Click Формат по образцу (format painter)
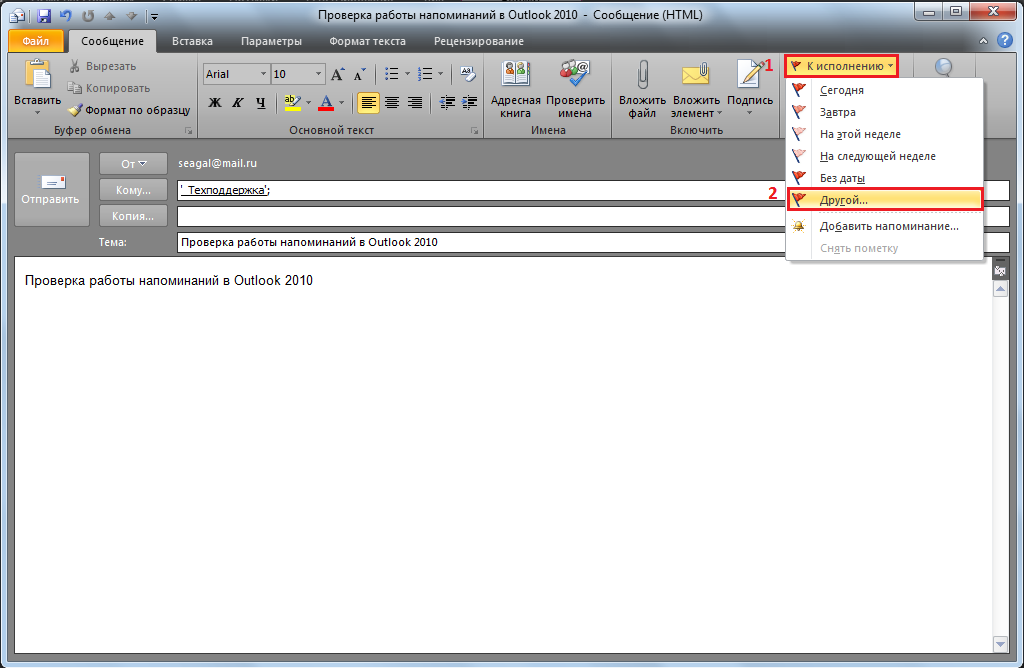Image resolution: width=1024 pixels, height=668 pixels. 129,110
